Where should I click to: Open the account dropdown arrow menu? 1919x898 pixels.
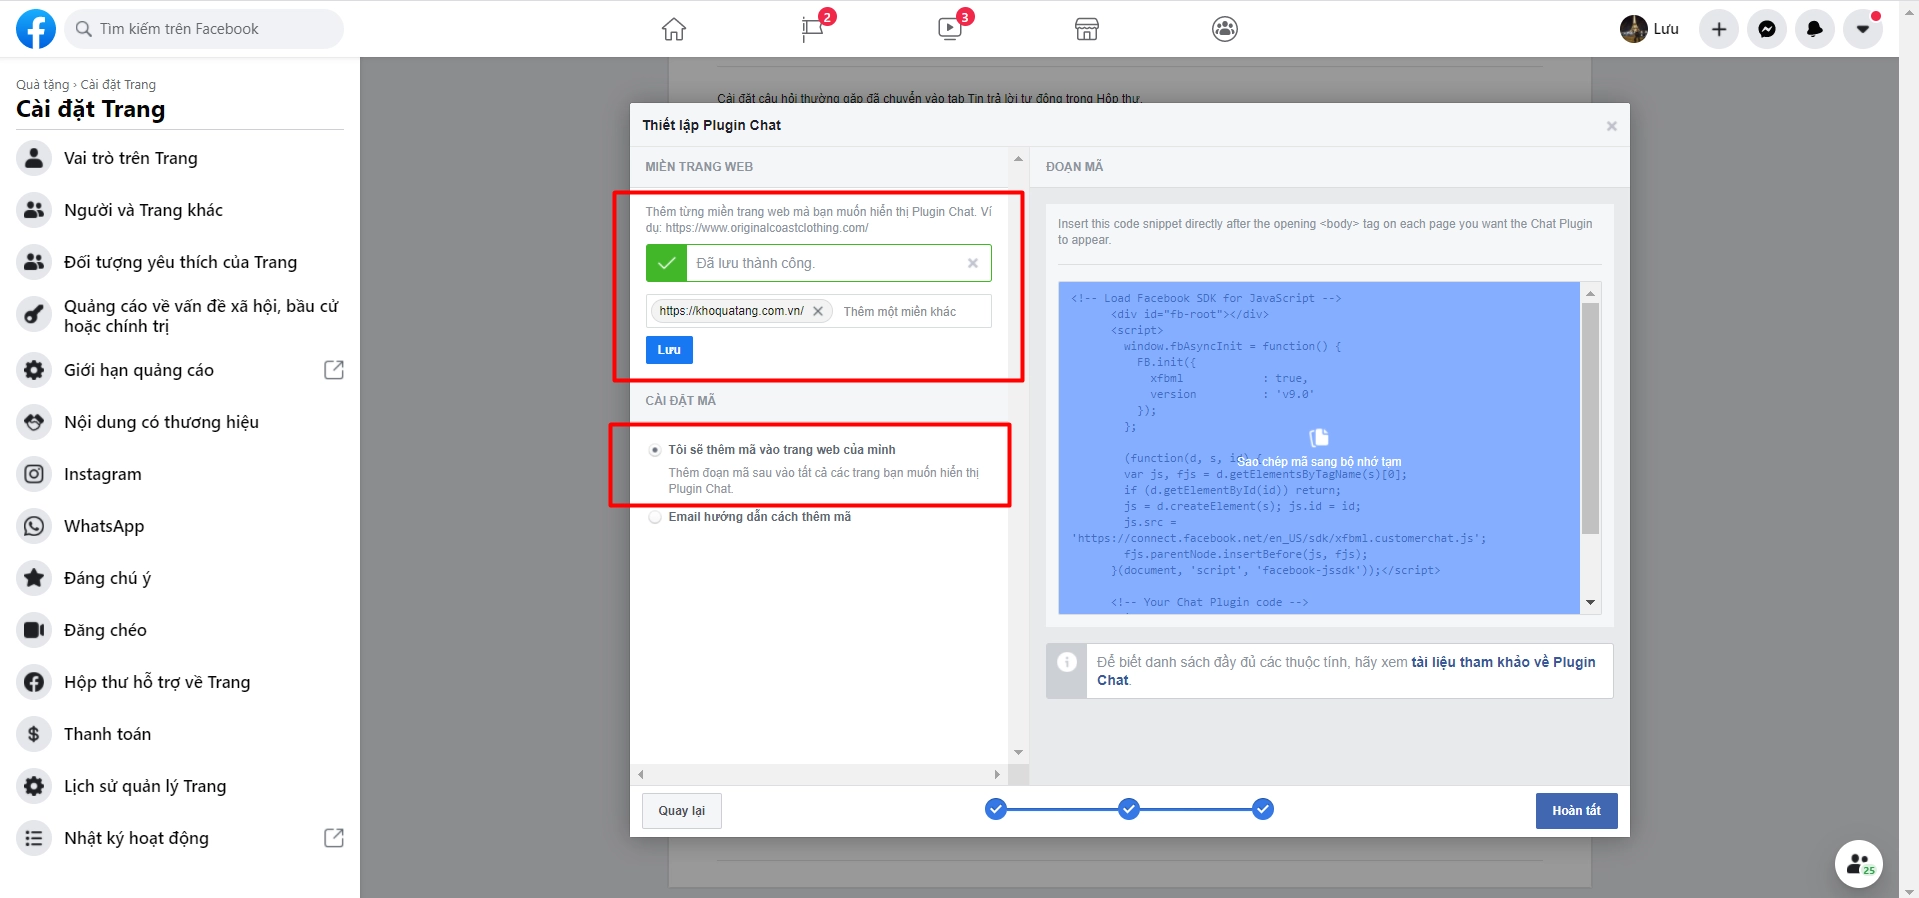(1863, 29)
